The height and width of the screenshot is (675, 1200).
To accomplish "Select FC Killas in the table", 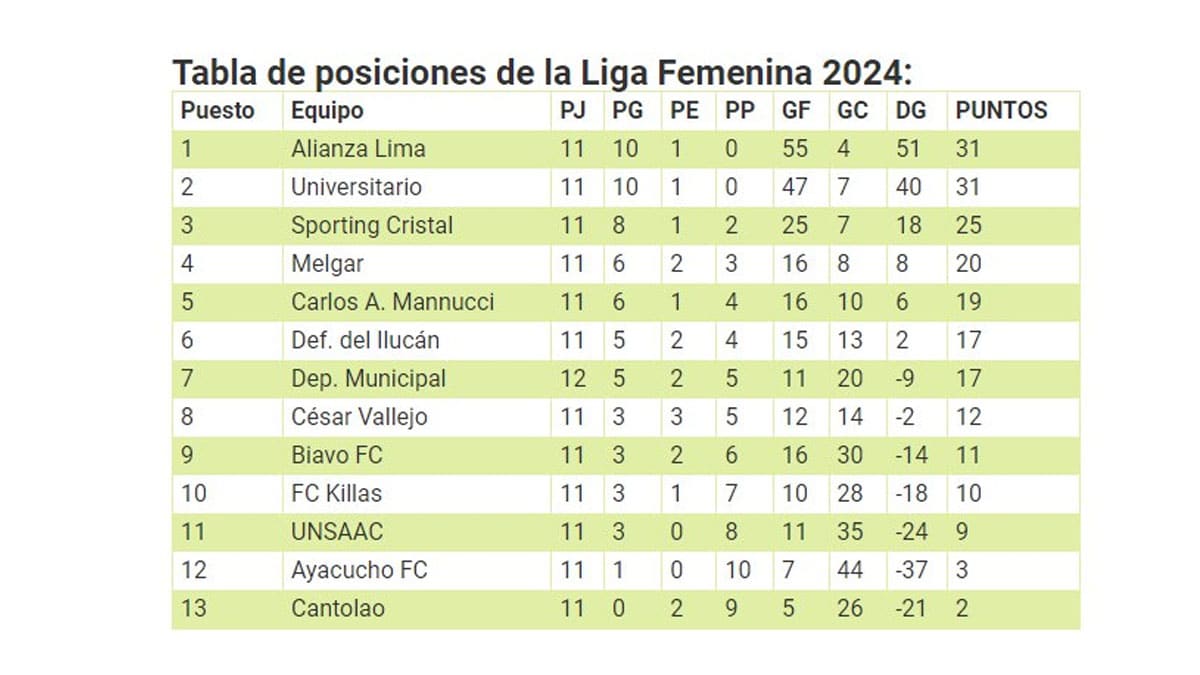I will point(336,493).
